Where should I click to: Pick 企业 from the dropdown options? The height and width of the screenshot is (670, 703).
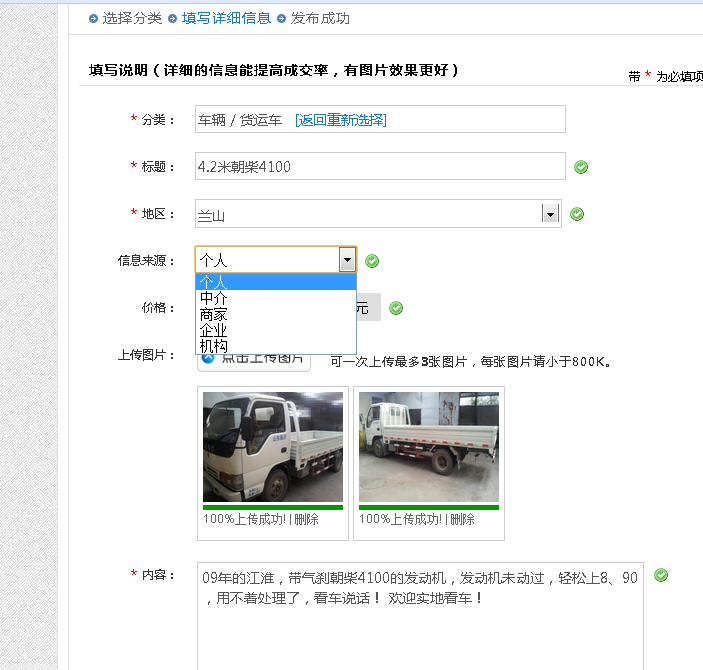(x=213, y=330)
